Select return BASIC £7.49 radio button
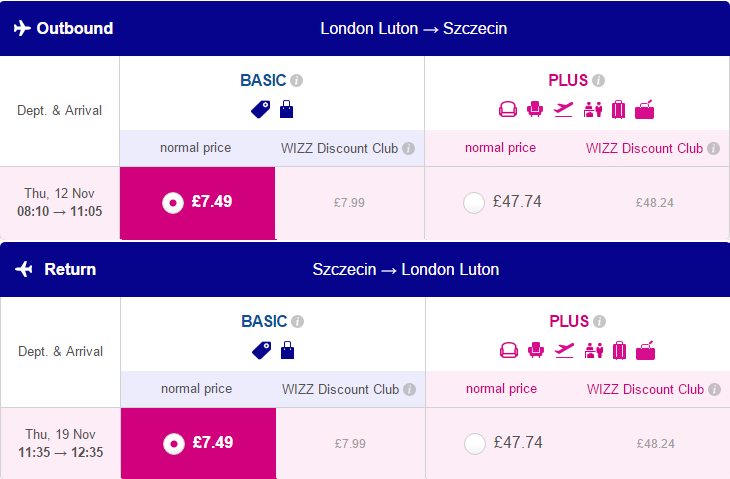This screenshot has width=730, height=479. (174, 444)
